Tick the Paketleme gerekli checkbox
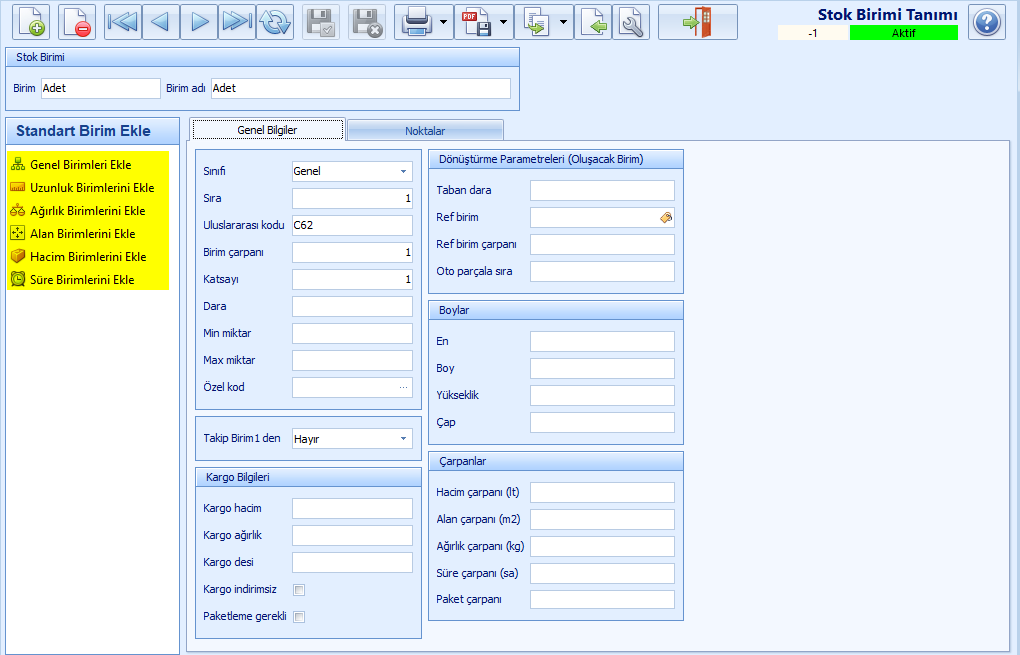The width and height of the screenshot is (1020, 655). (299, 617)
